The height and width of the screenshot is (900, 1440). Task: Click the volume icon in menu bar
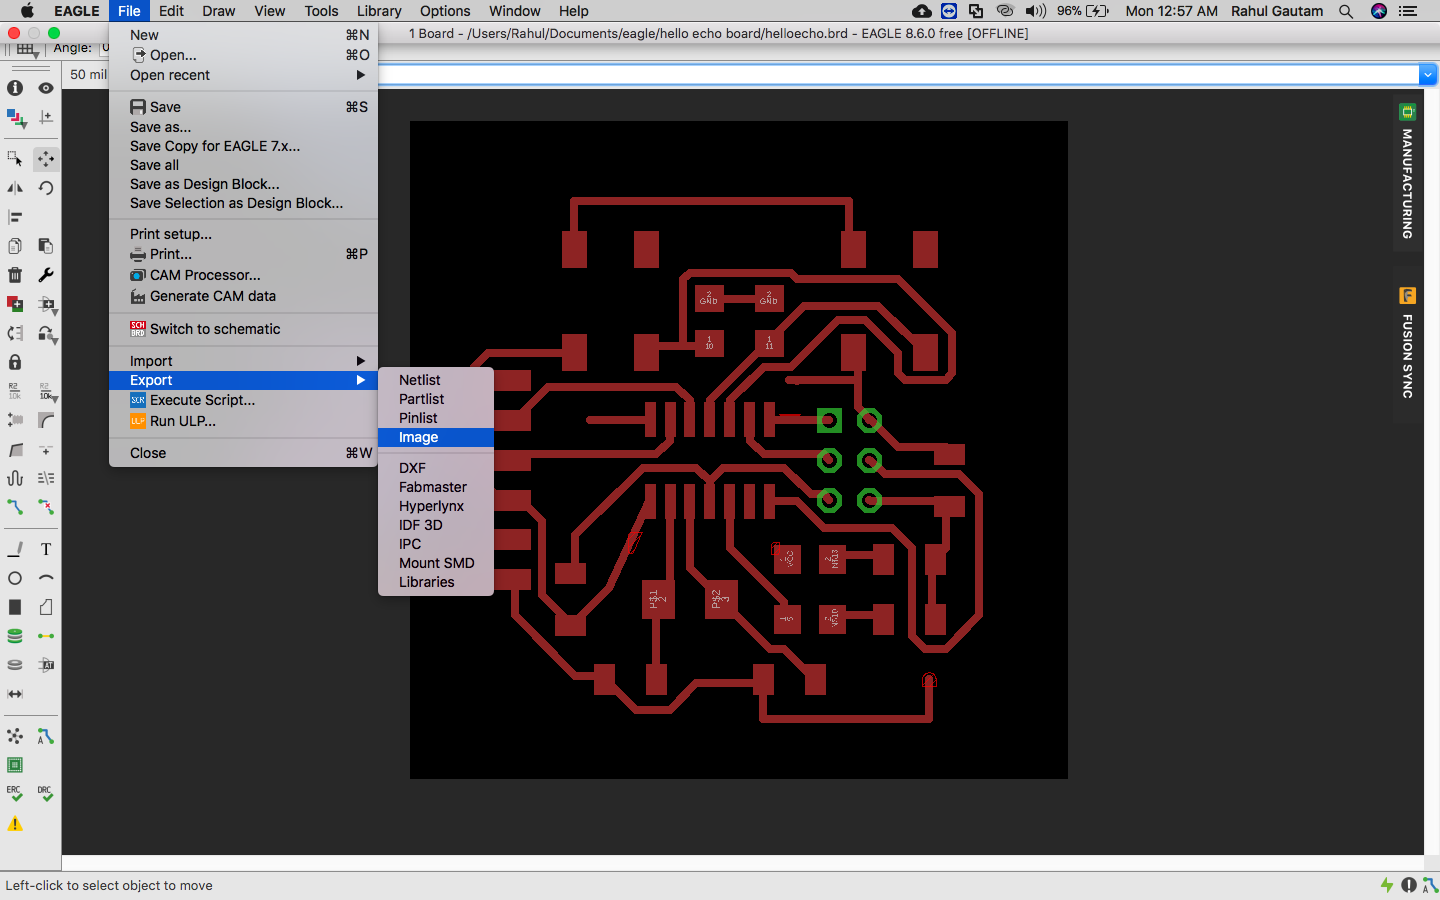click(1035, 11)
